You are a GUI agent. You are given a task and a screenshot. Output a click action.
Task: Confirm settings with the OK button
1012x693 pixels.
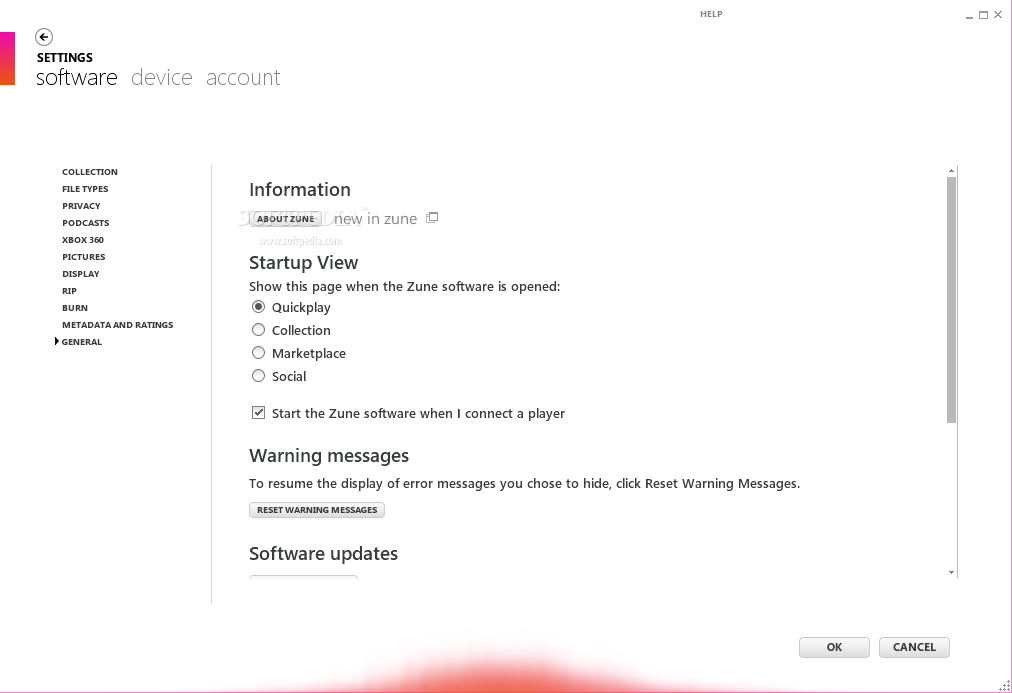pos(834,647)
